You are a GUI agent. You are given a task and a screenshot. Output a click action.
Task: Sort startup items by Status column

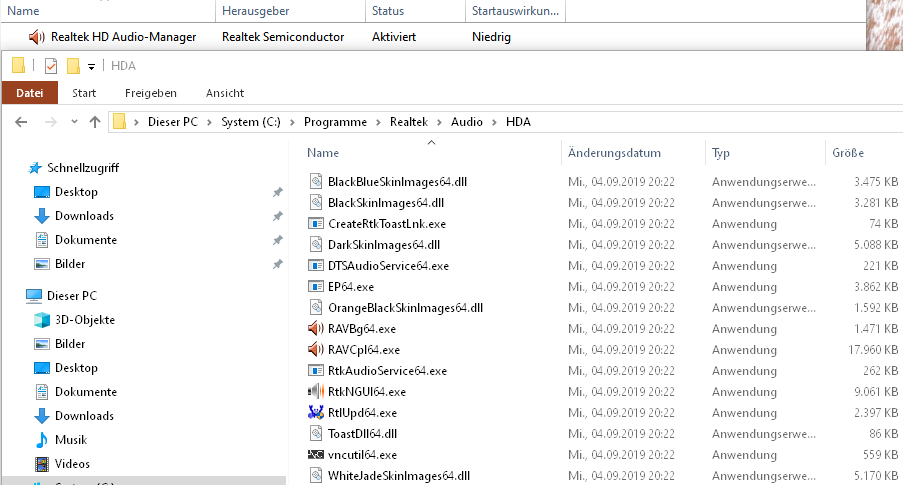pos(388,11)
